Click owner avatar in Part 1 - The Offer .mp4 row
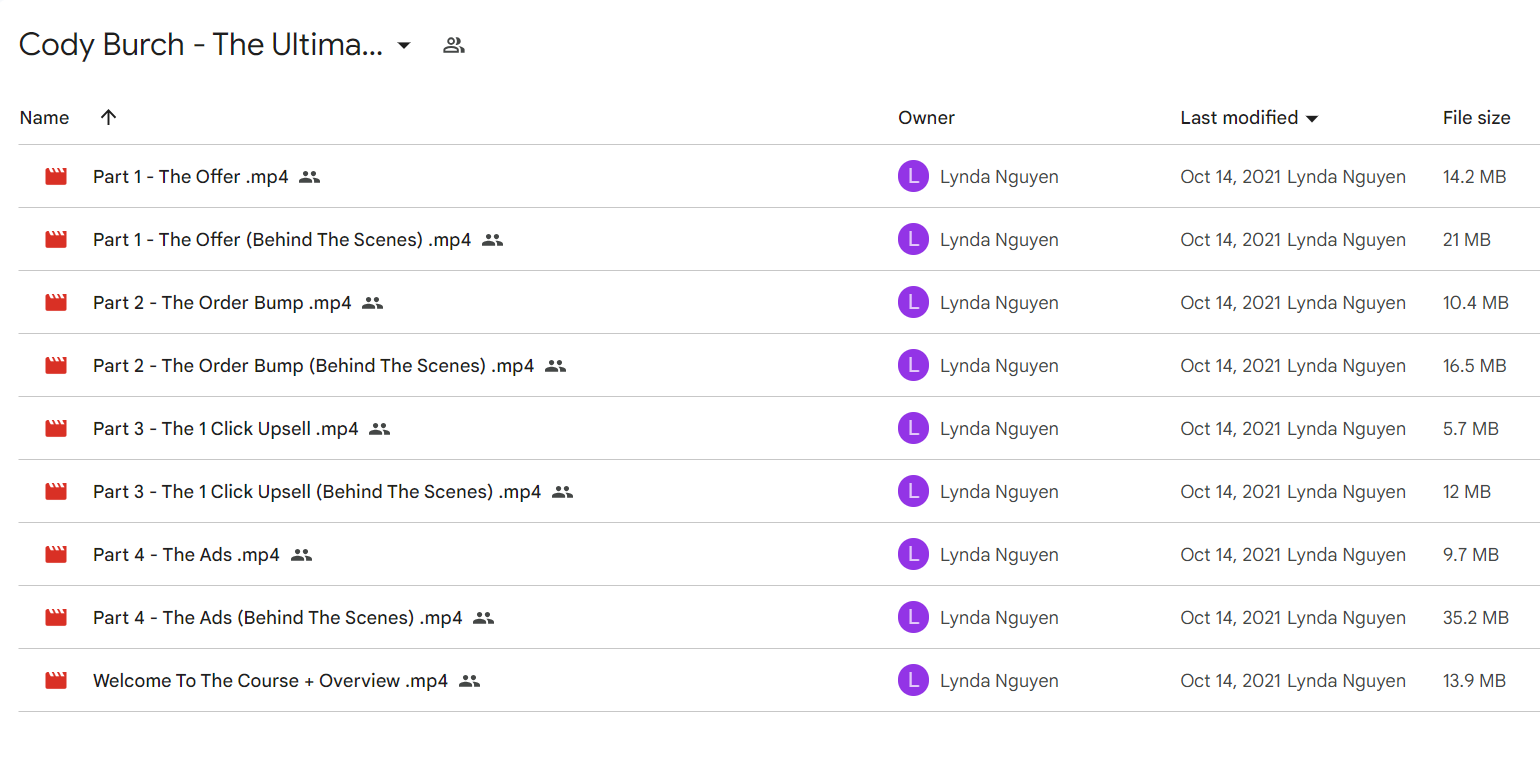Screen dimensions: 1540x764 point(913,177)
